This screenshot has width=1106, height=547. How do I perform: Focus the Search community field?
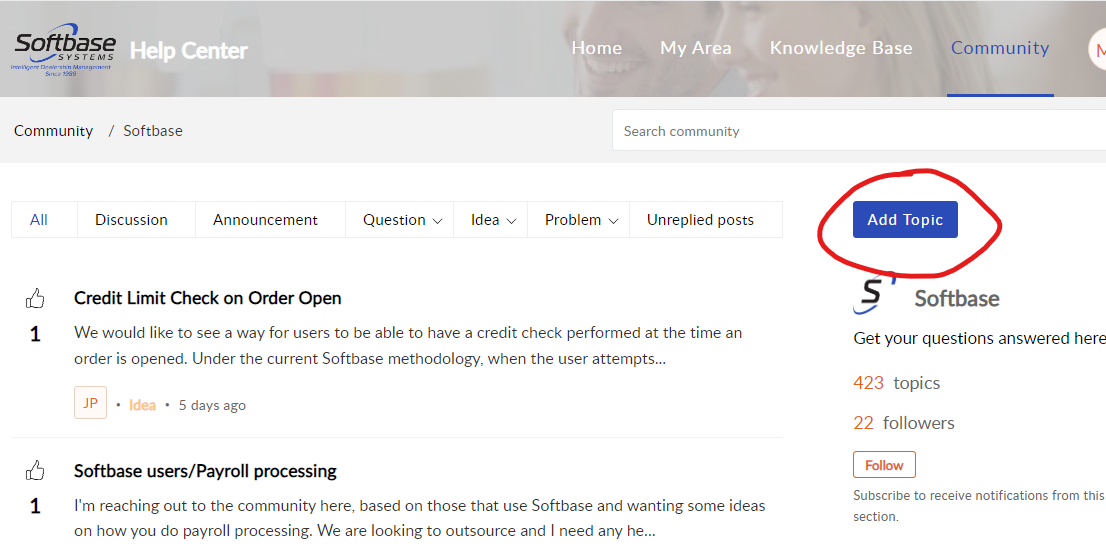pyautogui.click(x=859, y=131)
